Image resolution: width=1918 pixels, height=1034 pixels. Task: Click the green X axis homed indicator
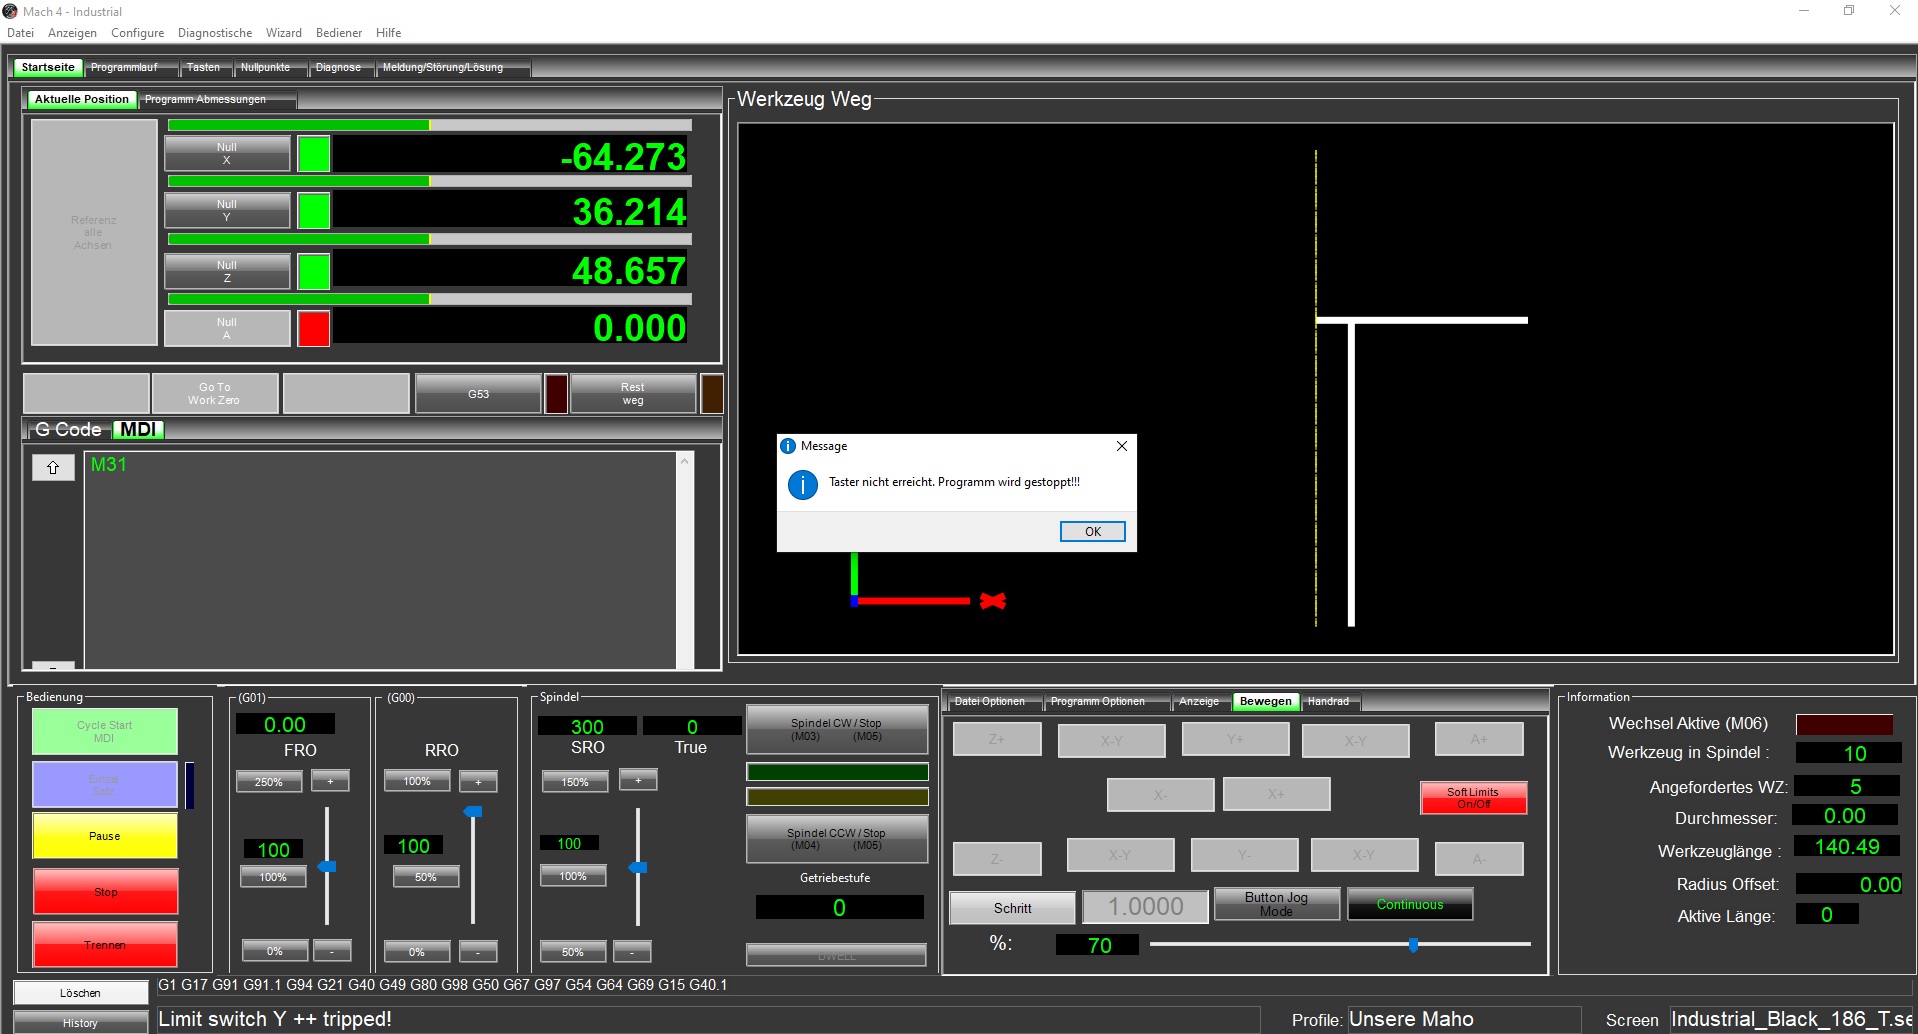pos(313,154)
